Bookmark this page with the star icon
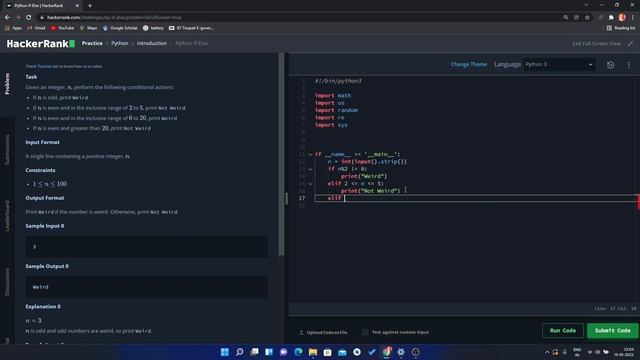This screenshot has width=640, height=360. (587, 18)
